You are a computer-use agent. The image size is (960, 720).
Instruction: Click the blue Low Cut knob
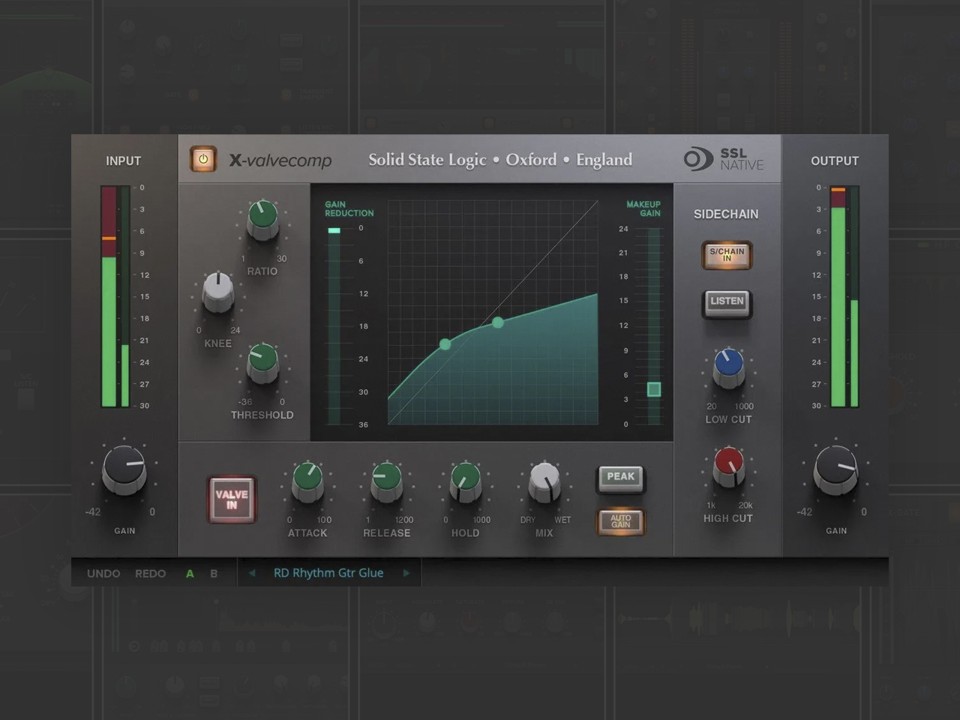pos(729,367)
